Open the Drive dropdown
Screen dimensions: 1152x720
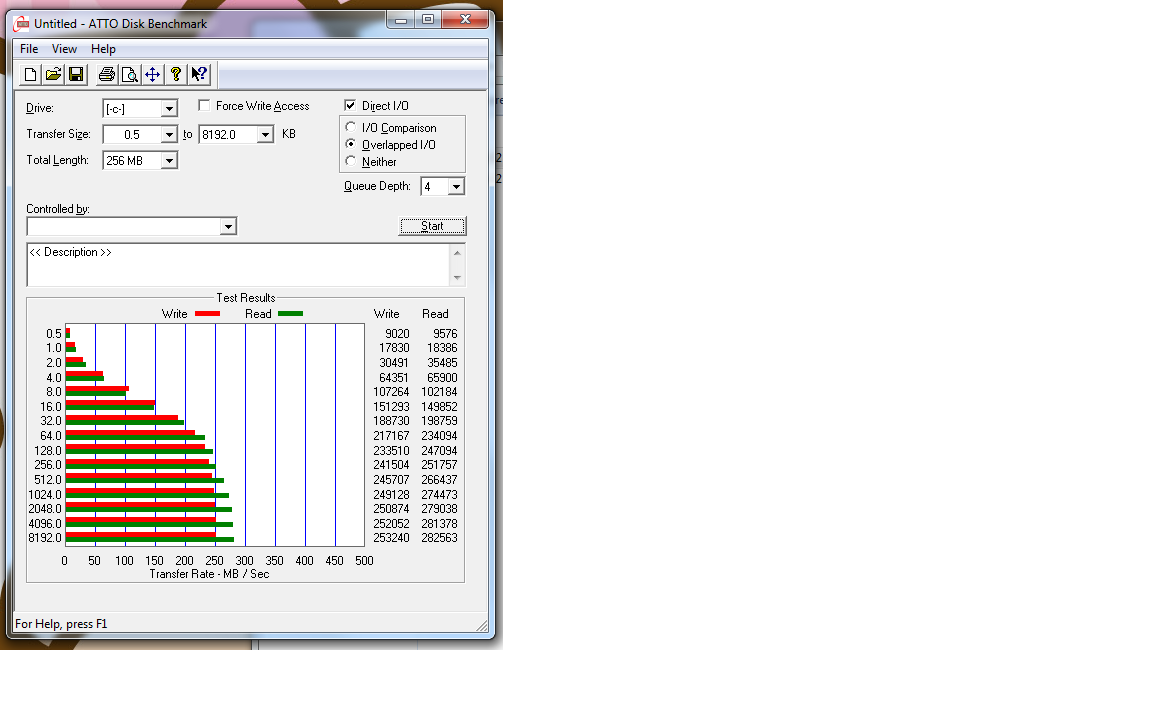coord(169,109)
